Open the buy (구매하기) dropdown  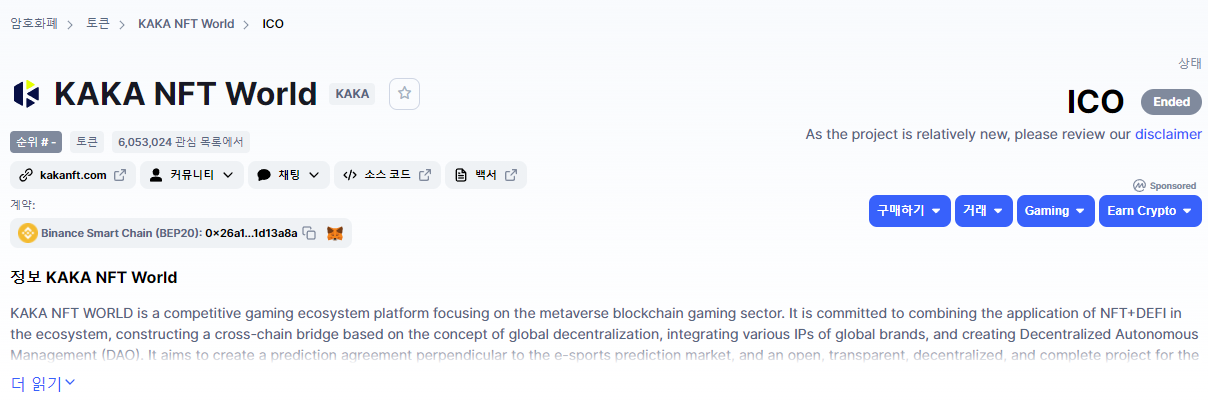[909, 211]
